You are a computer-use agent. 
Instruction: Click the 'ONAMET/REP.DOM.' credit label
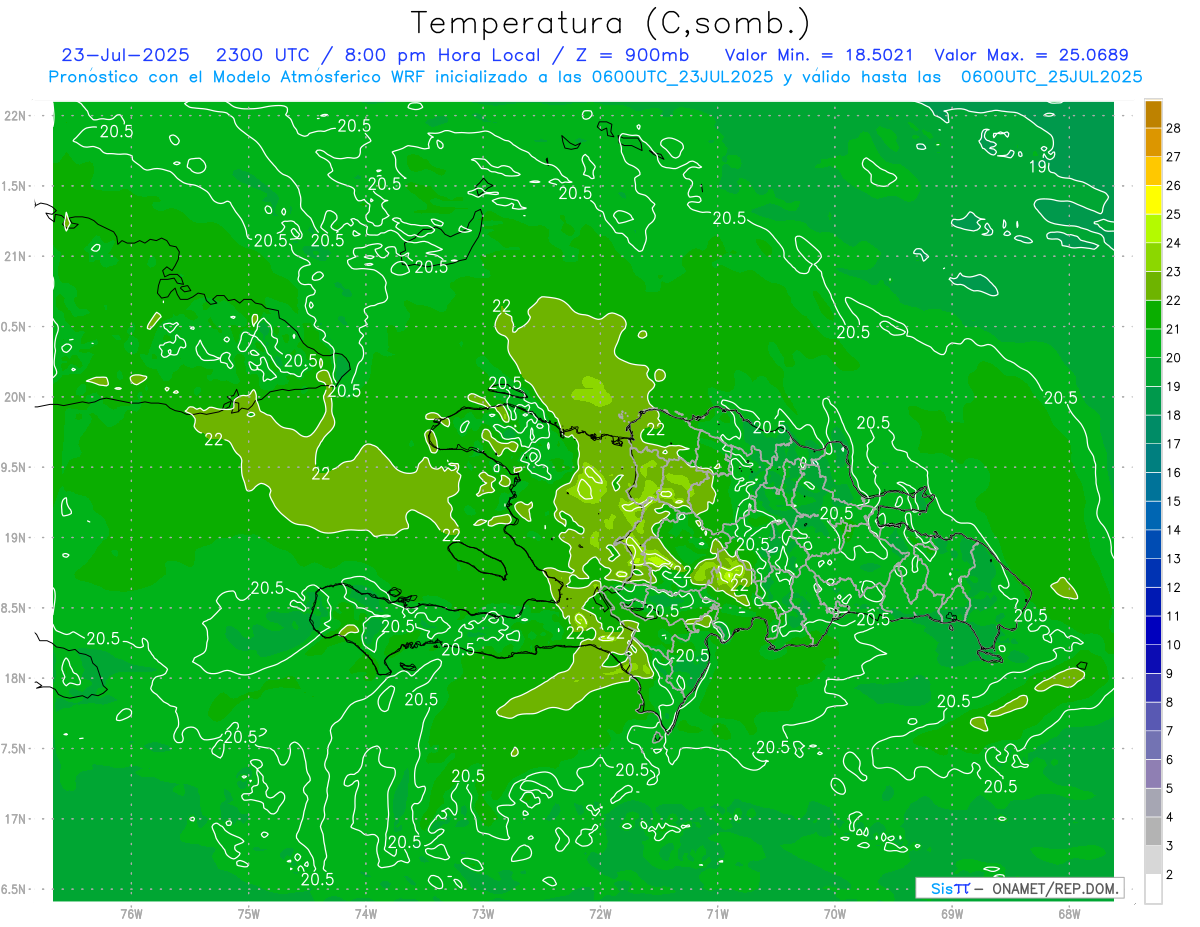pos(1053,888)
